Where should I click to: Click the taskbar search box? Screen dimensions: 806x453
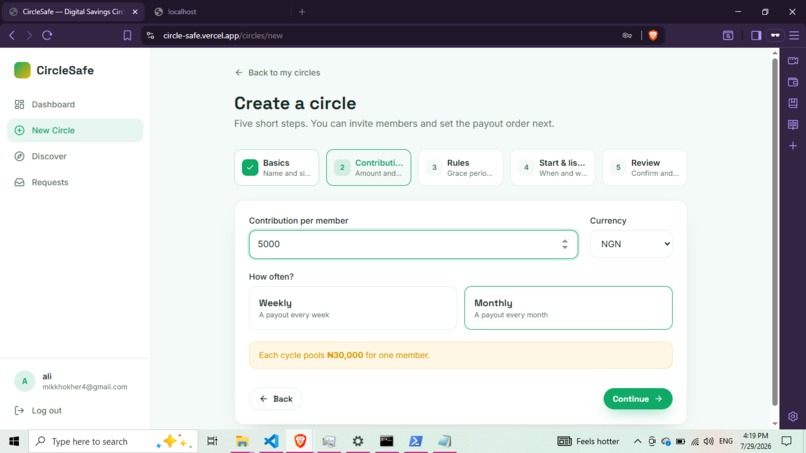click(x=113, y=441)
